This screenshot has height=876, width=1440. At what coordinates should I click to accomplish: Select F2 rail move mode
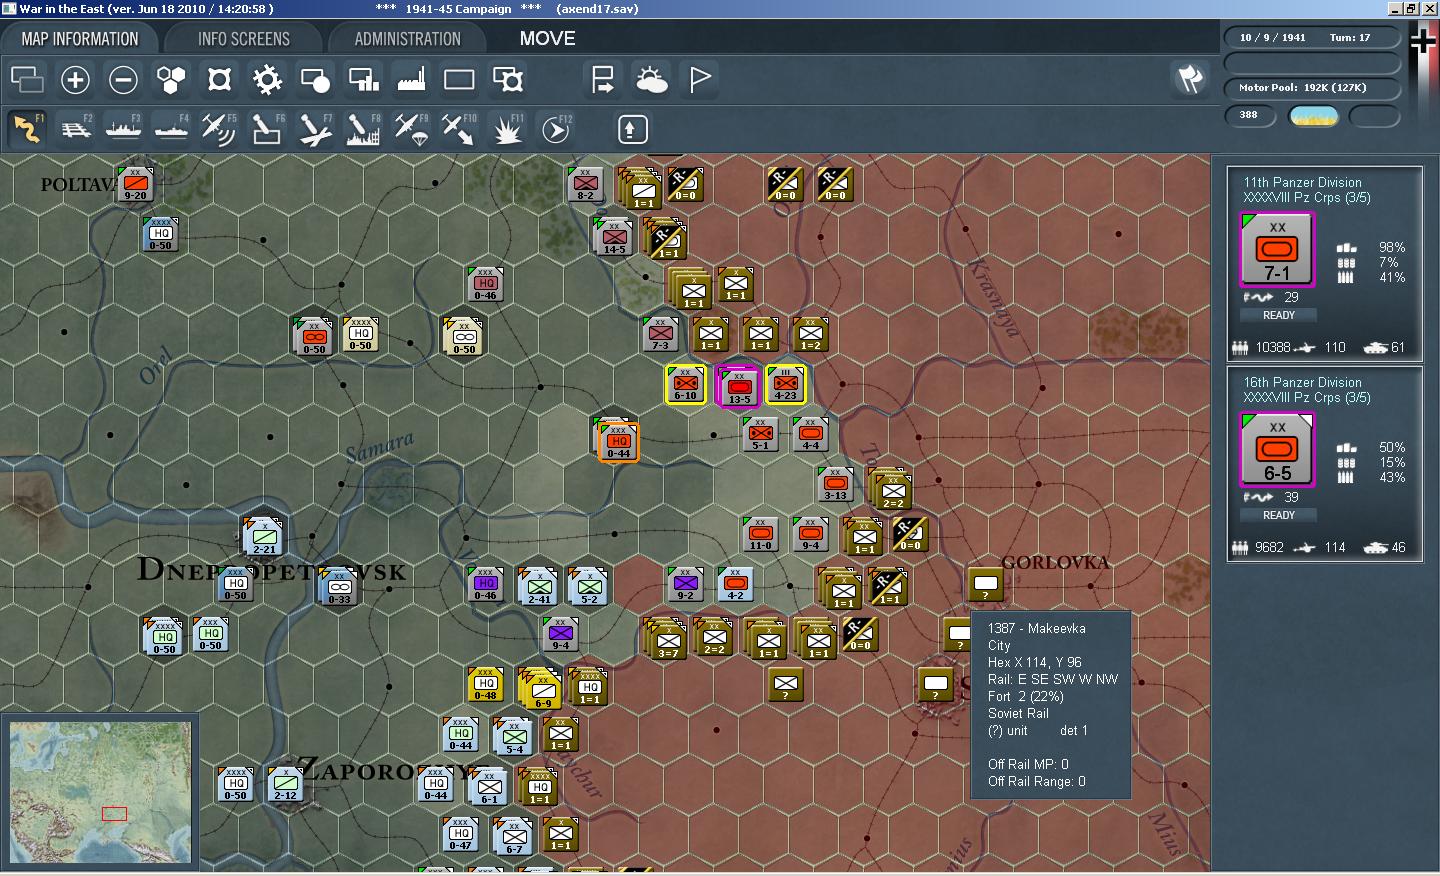pos(76,129)
